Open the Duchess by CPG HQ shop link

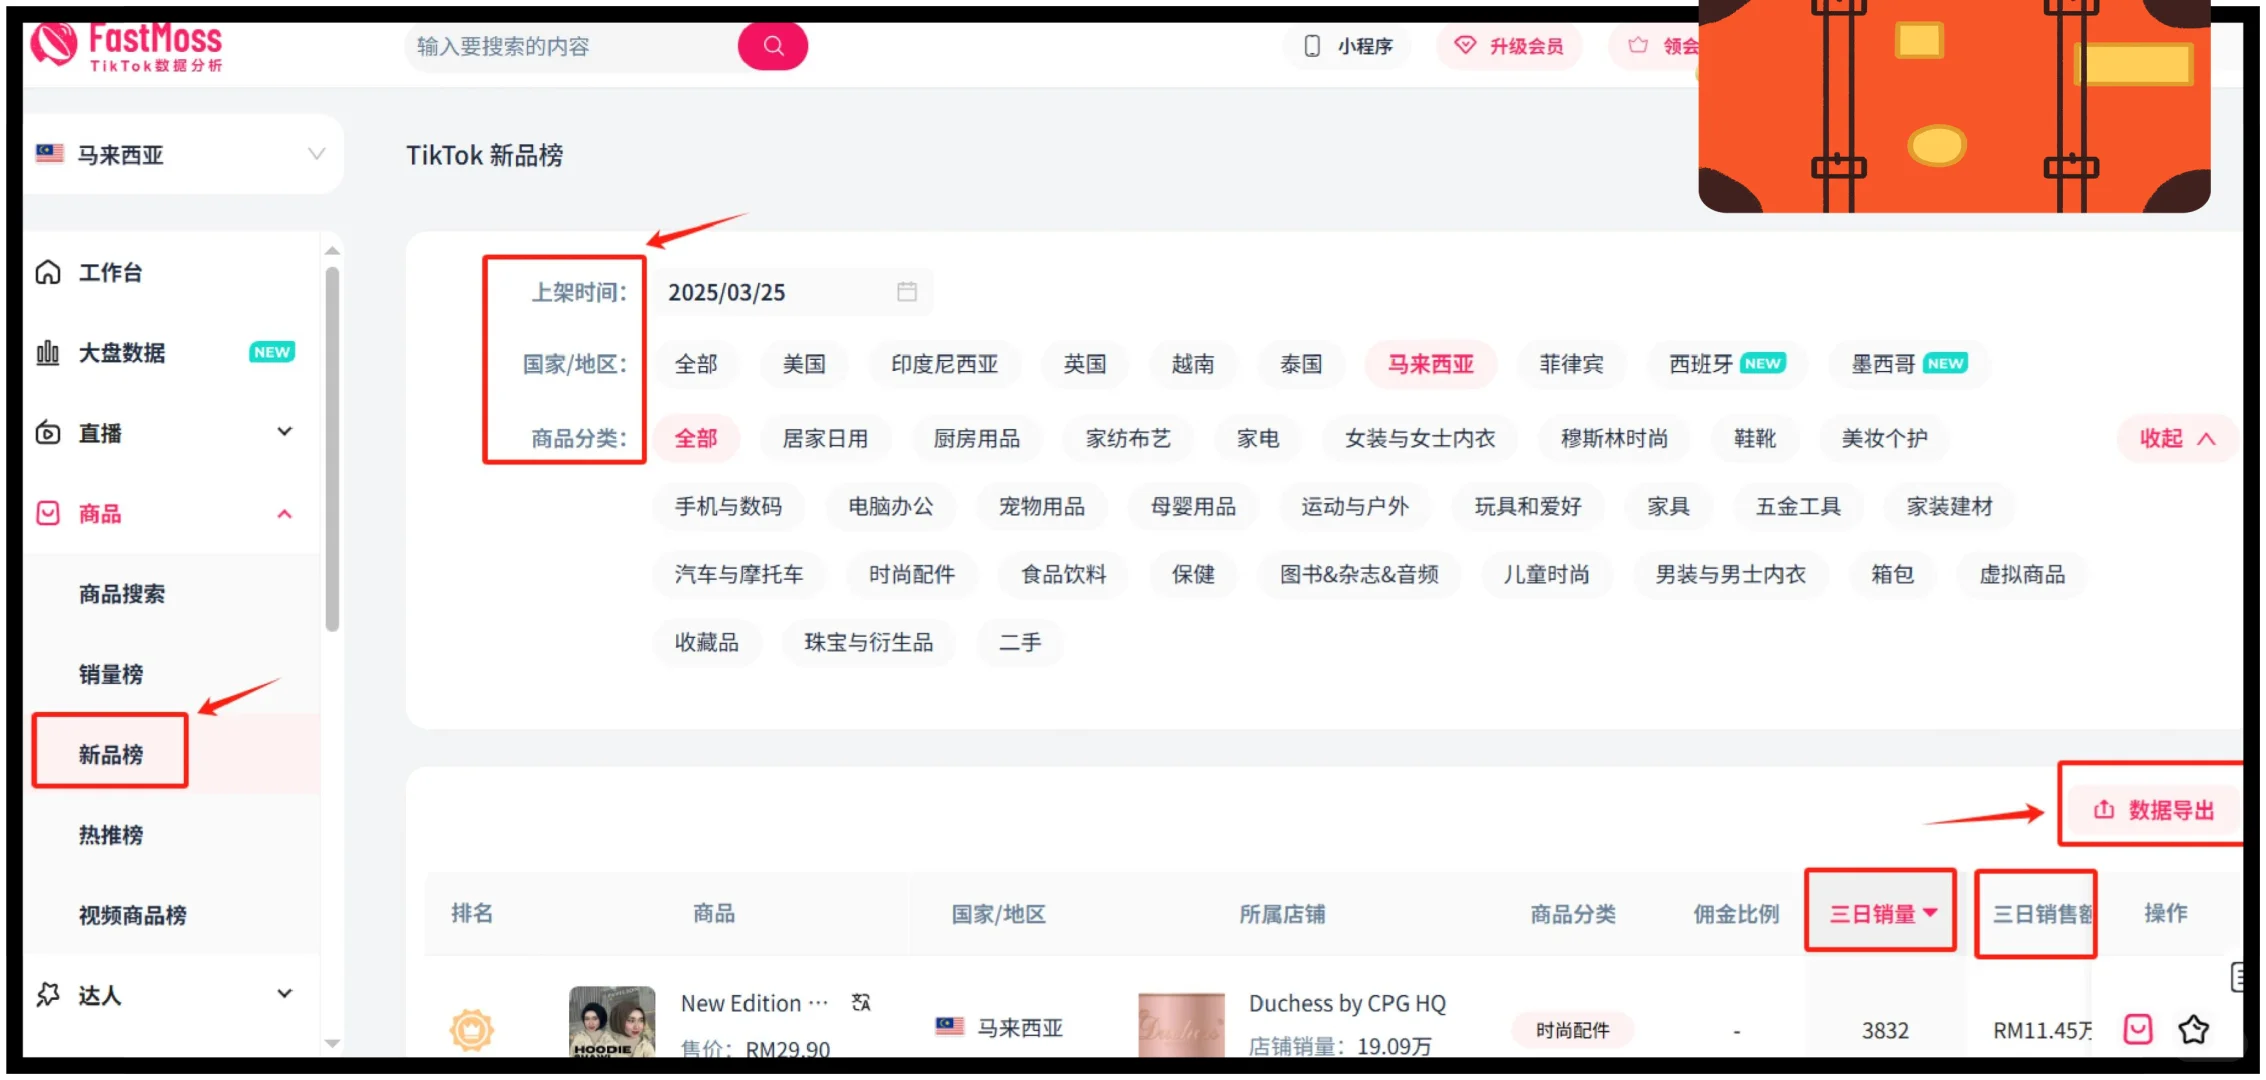point(1347,1003)
